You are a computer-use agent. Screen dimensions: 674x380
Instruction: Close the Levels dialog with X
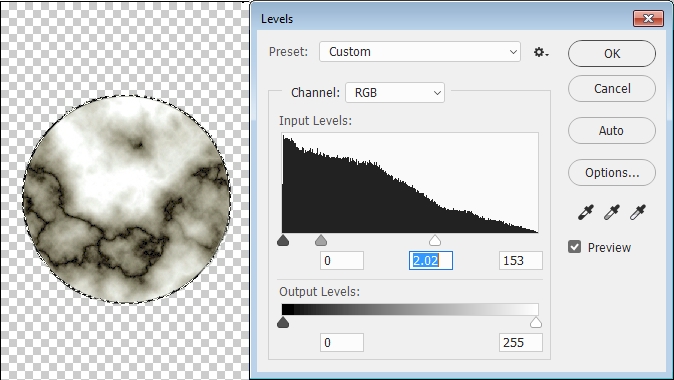(648, 18)
